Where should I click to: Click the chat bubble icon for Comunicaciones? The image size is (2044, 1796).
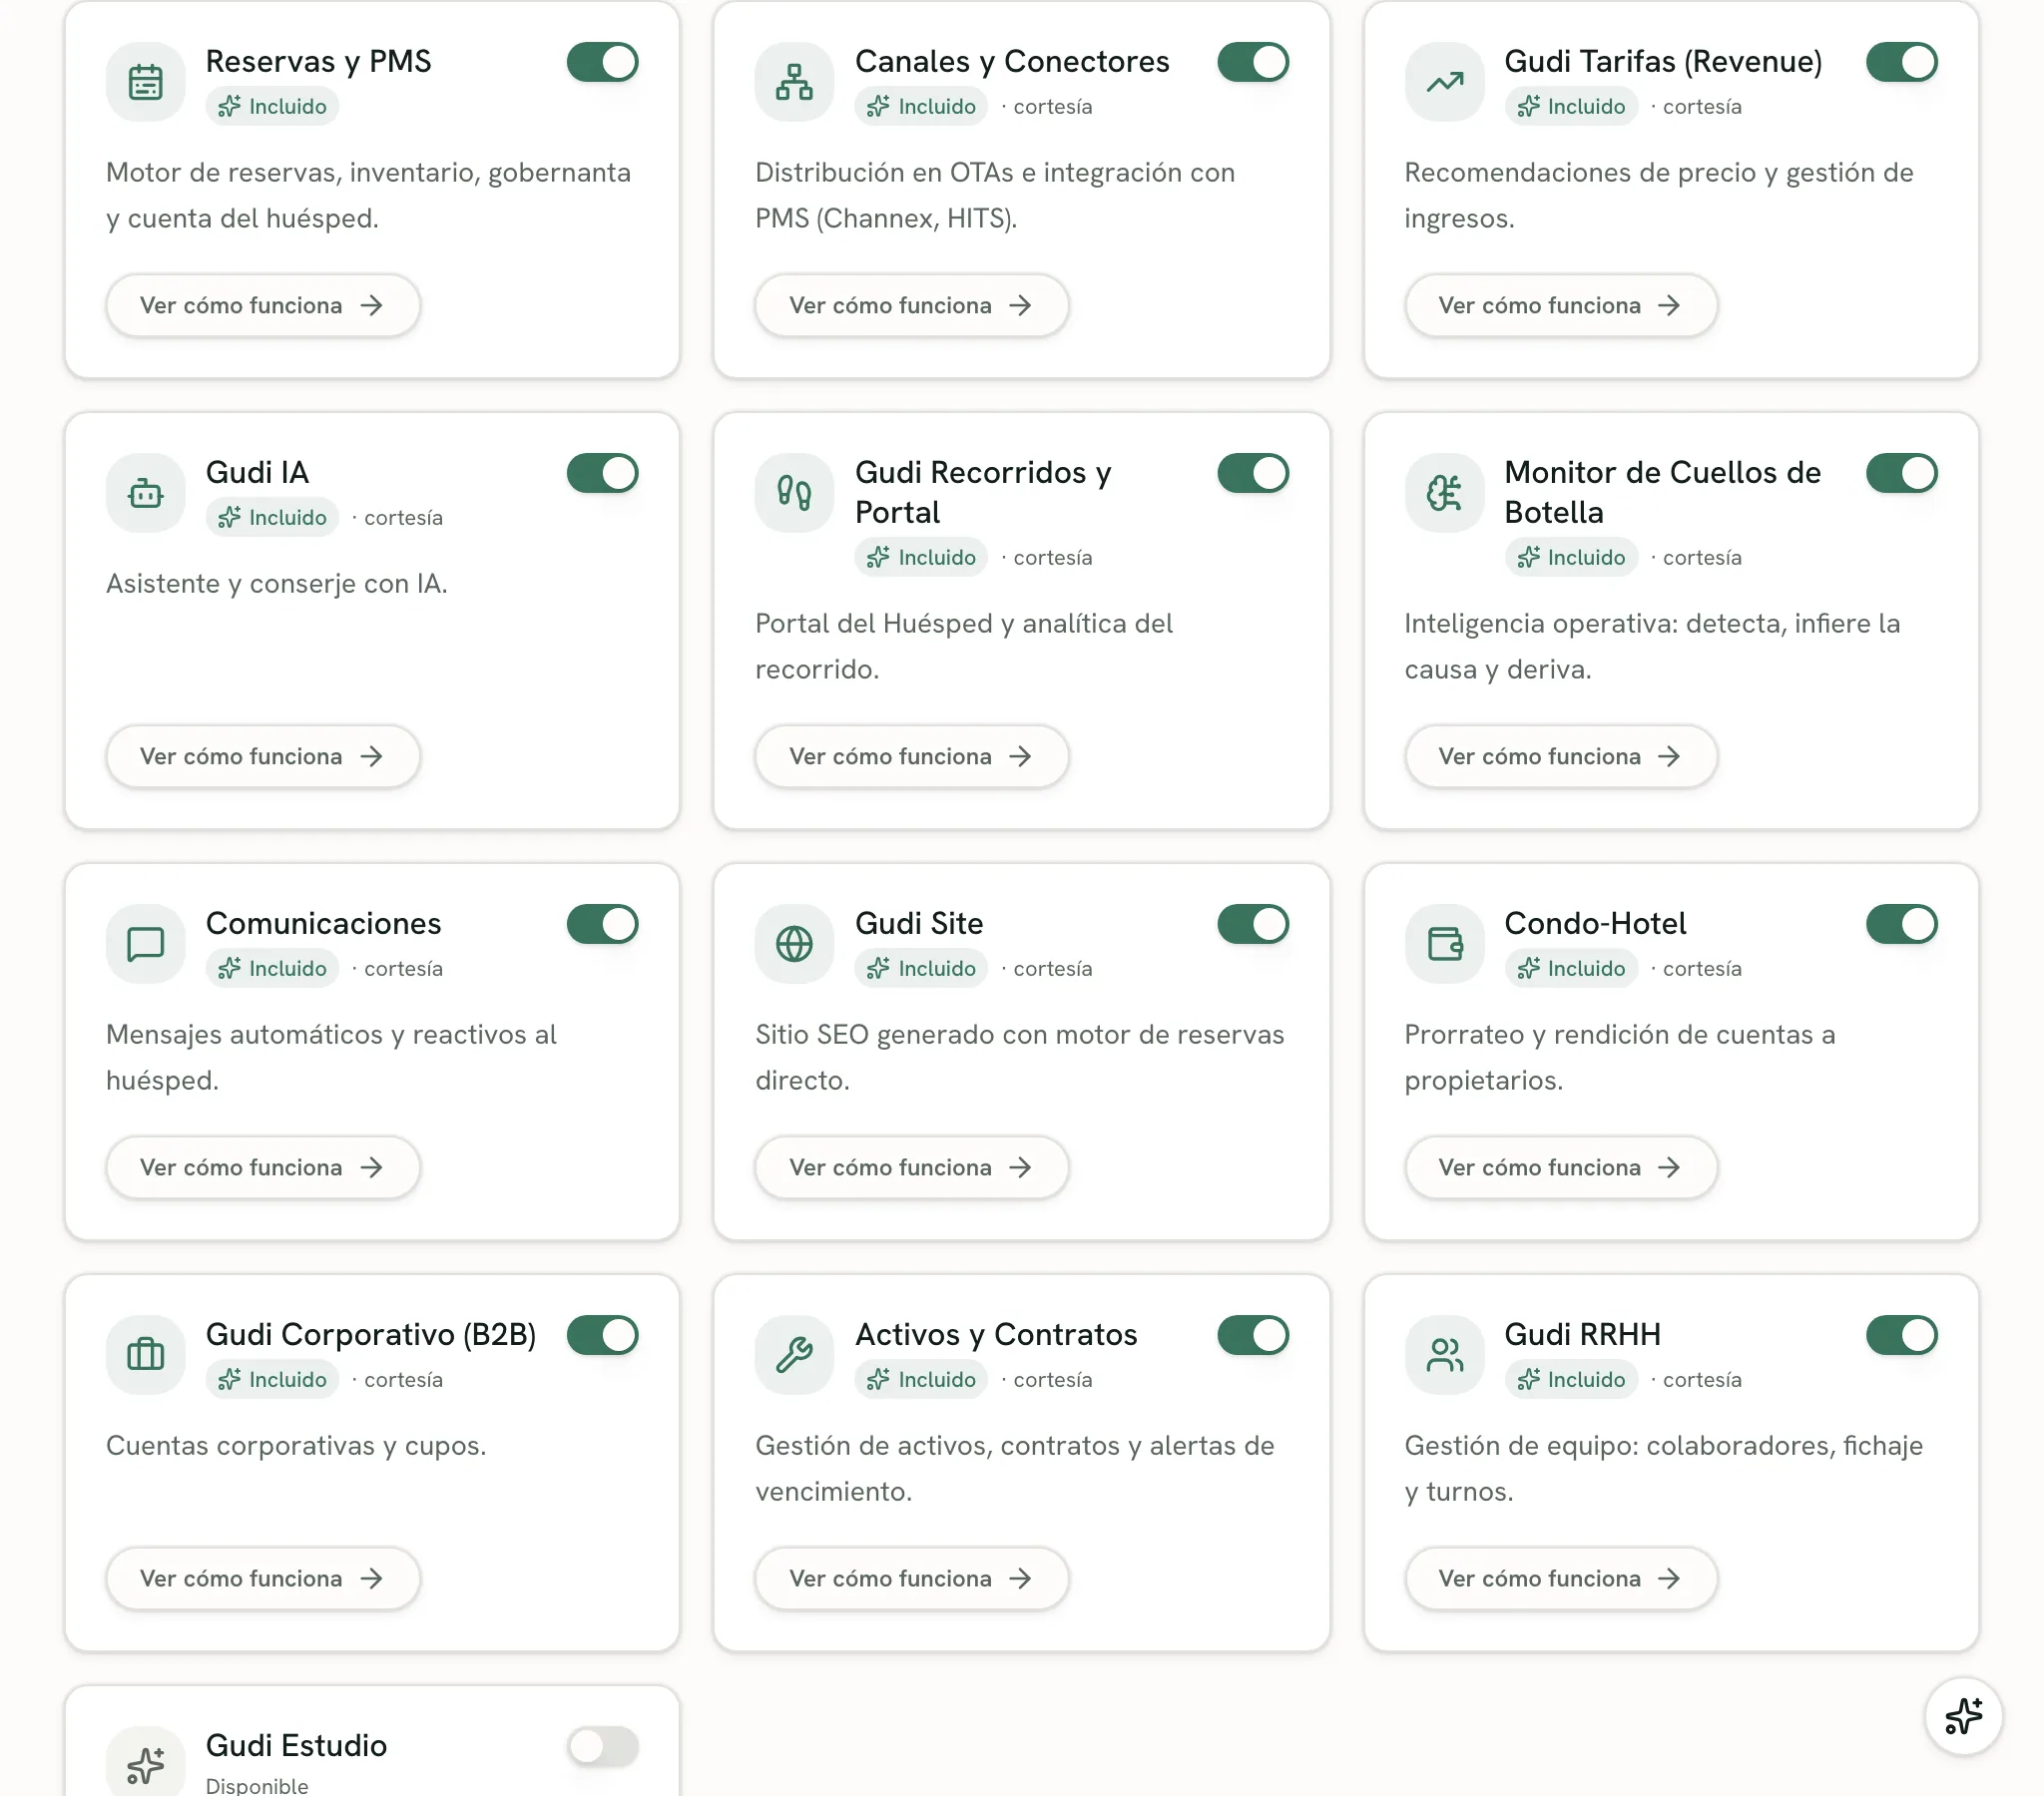145,944
